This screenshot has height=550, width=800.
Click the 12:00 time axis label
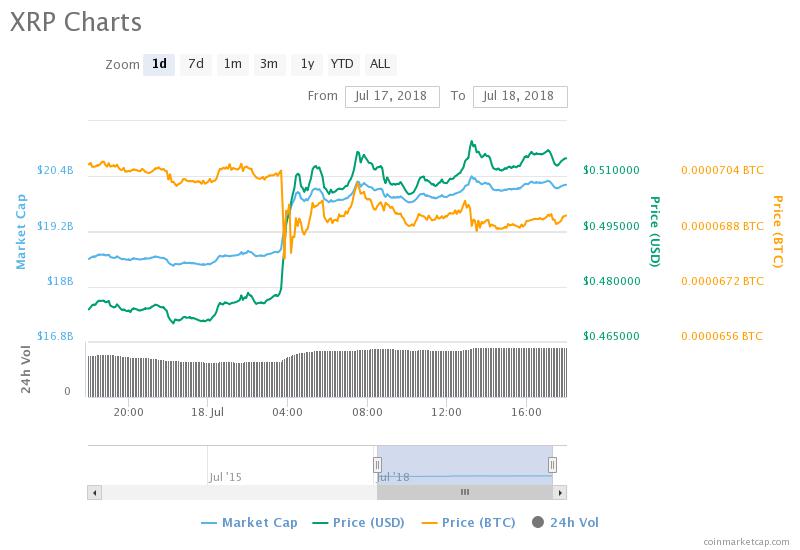click(x=446, y=412)
